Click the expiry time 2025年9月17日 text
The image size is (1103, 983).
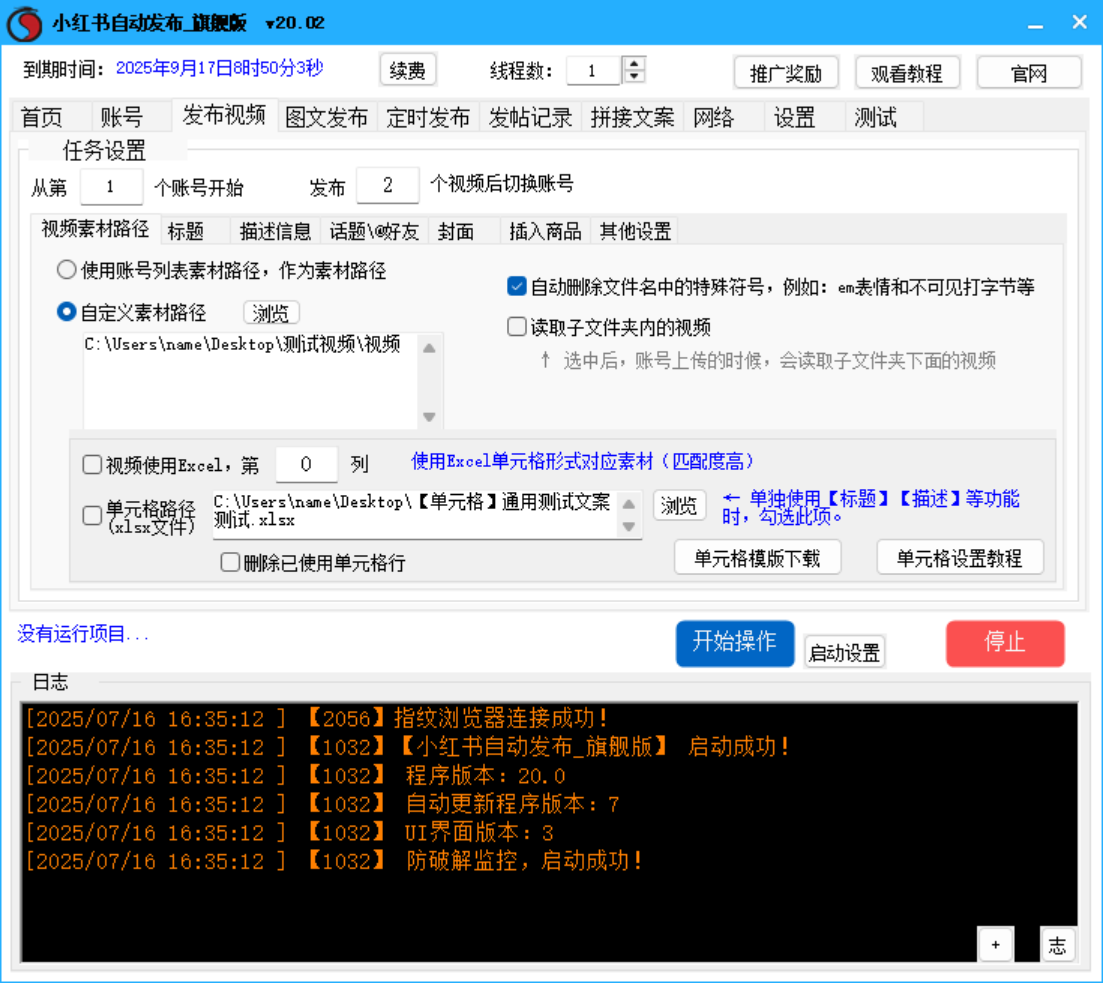(219, 68)
